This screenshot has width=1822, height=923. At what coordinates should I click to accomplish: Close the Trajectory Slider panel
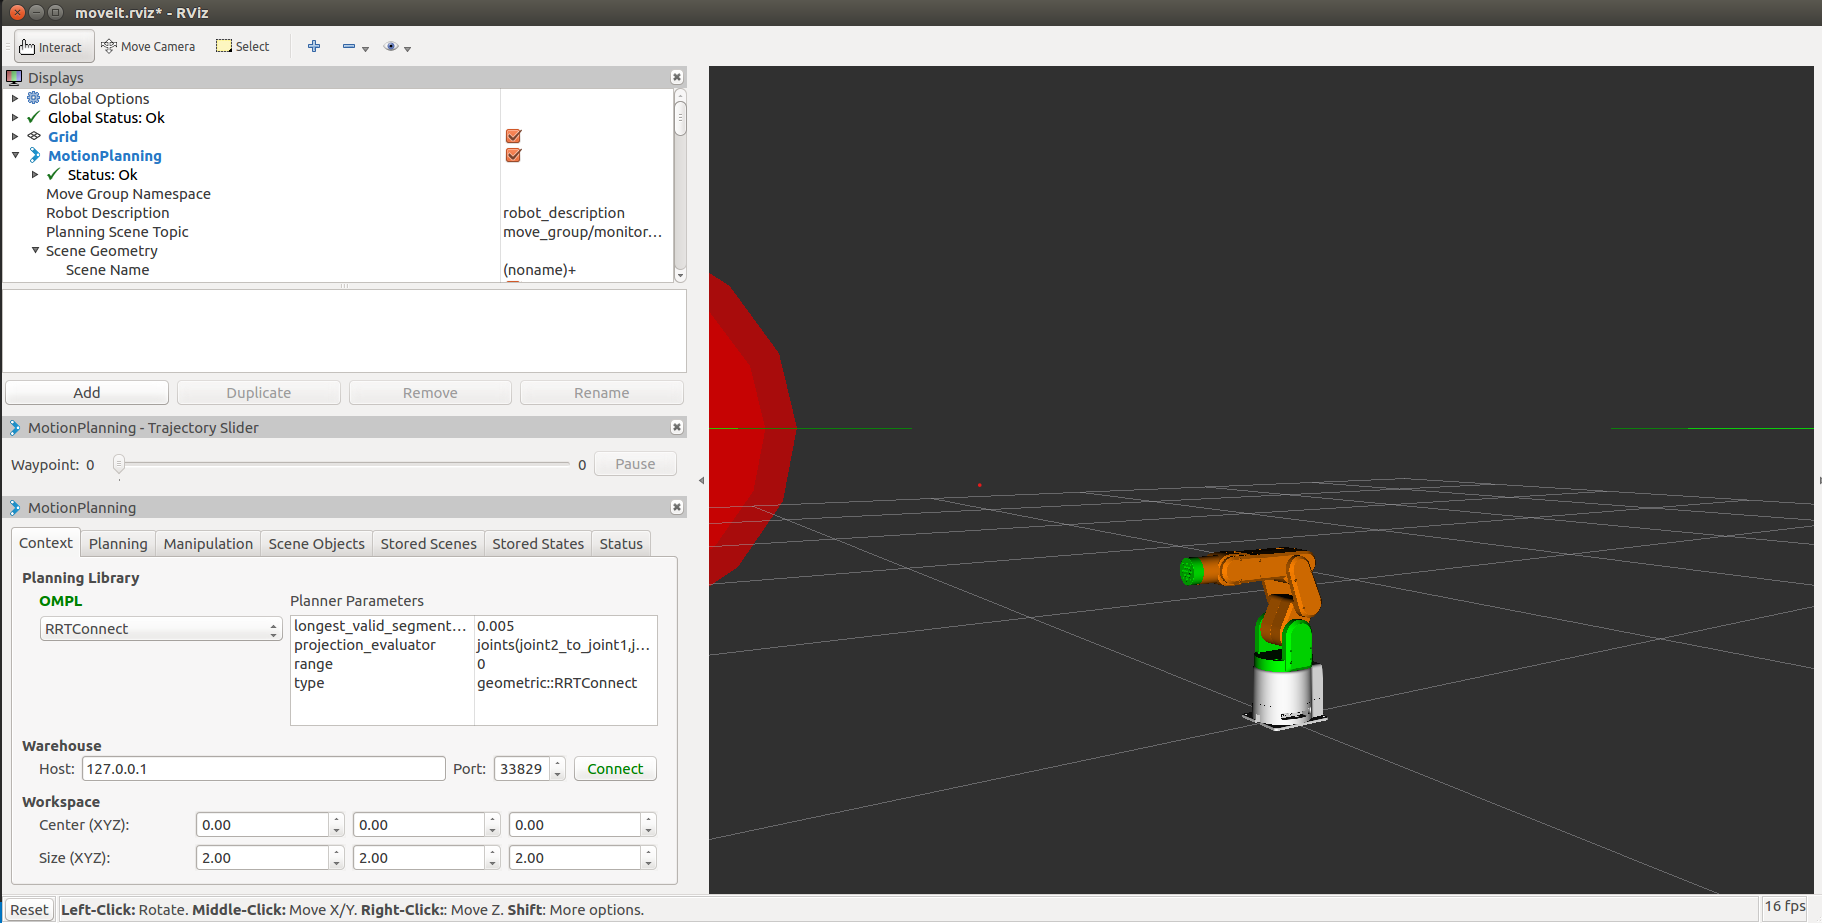point(677,428)
